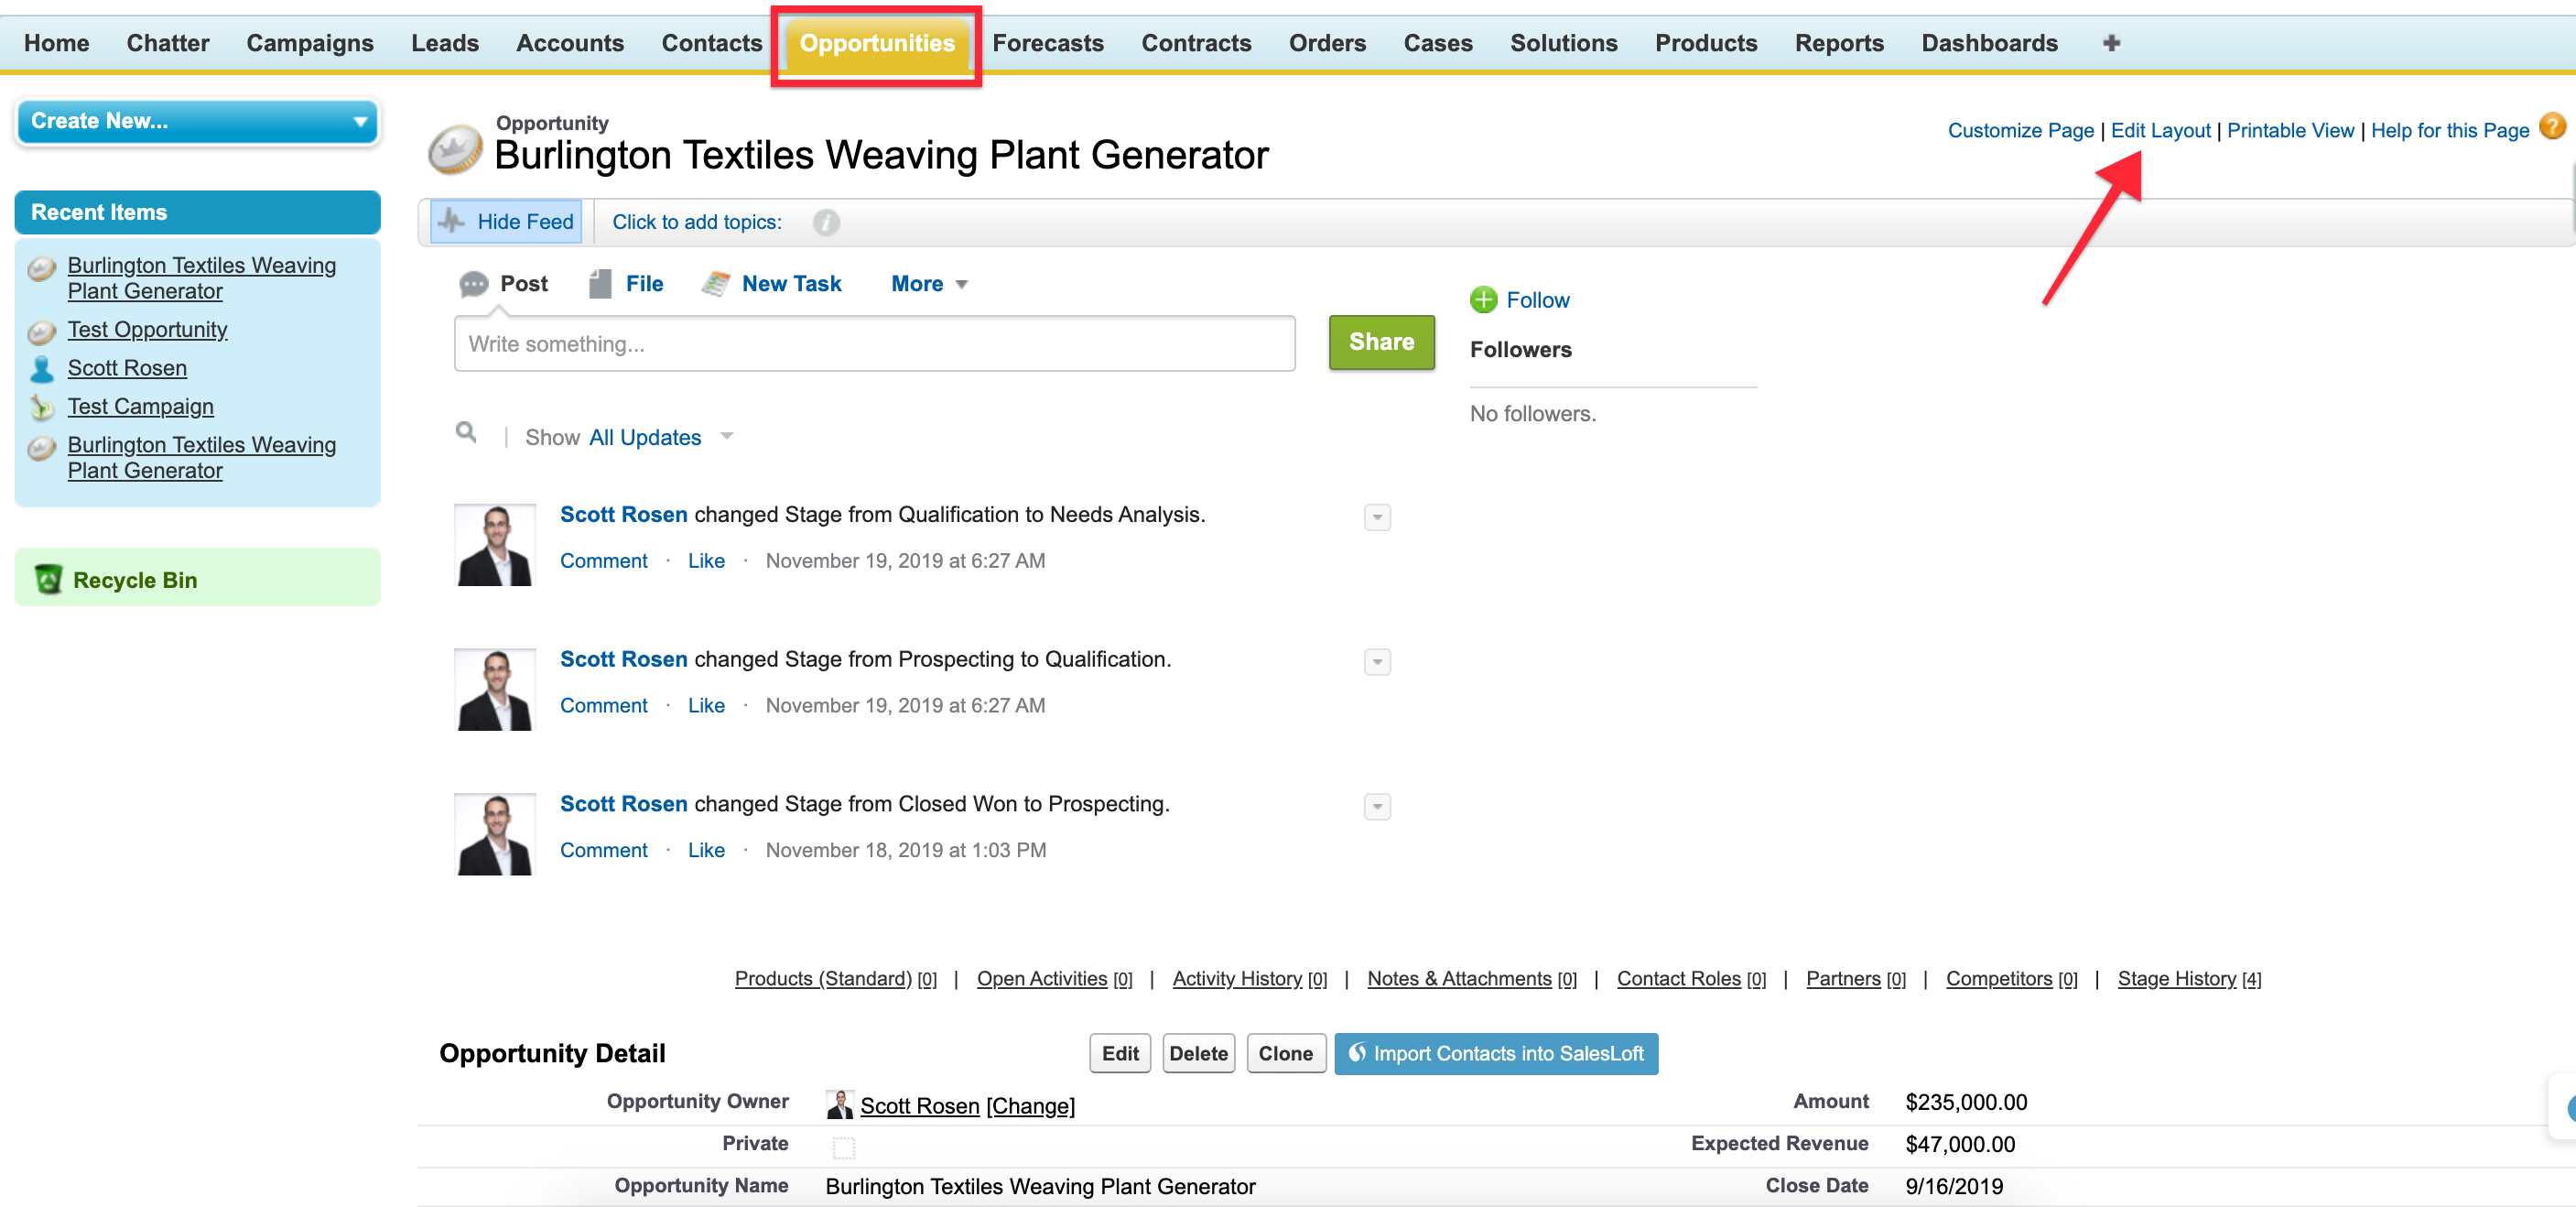Expand the More feed actions dropdown
The width and height of the screenshot is (2576, 1207).
click(929, 284)
